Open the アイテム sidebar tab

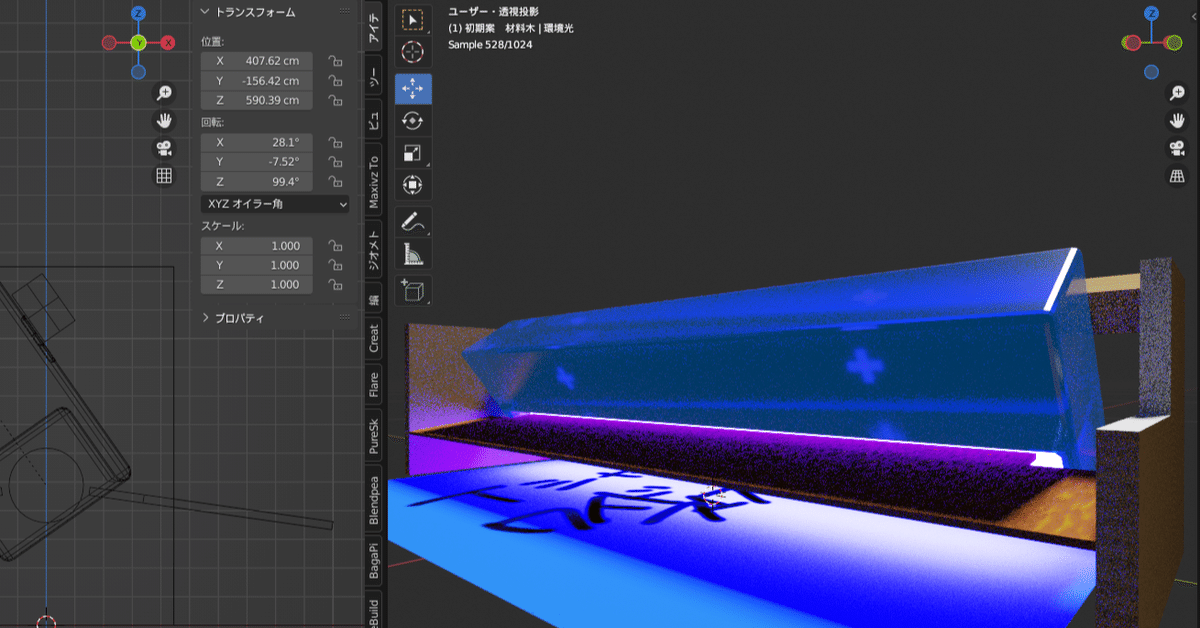(373, 27)
